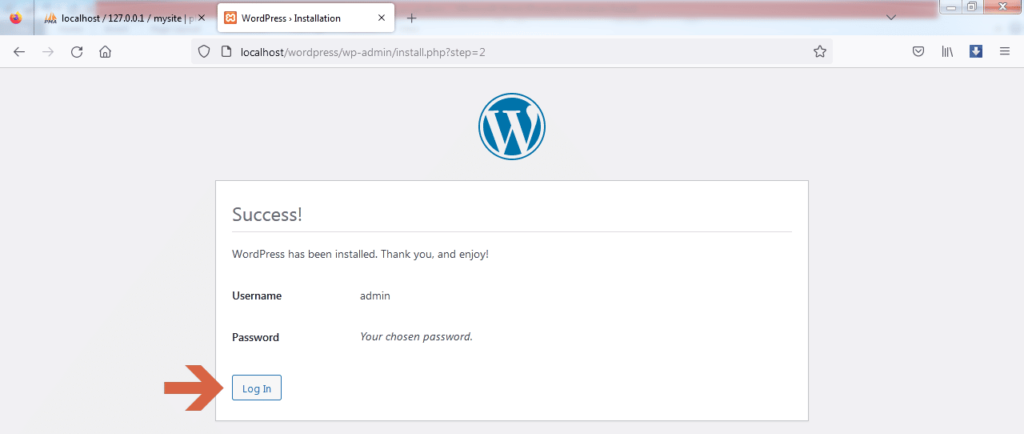Expand the list all tabs chevron

891,18
